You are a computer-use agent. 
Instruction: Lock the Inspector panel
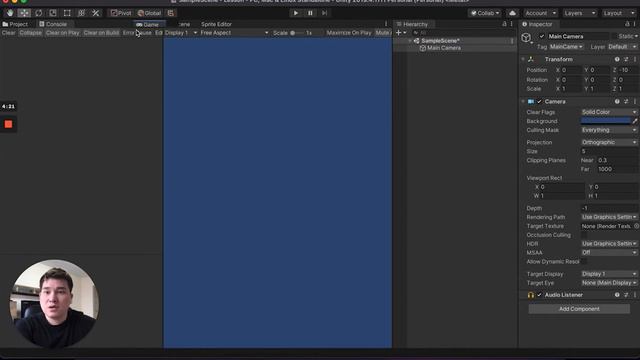(627, 24)
